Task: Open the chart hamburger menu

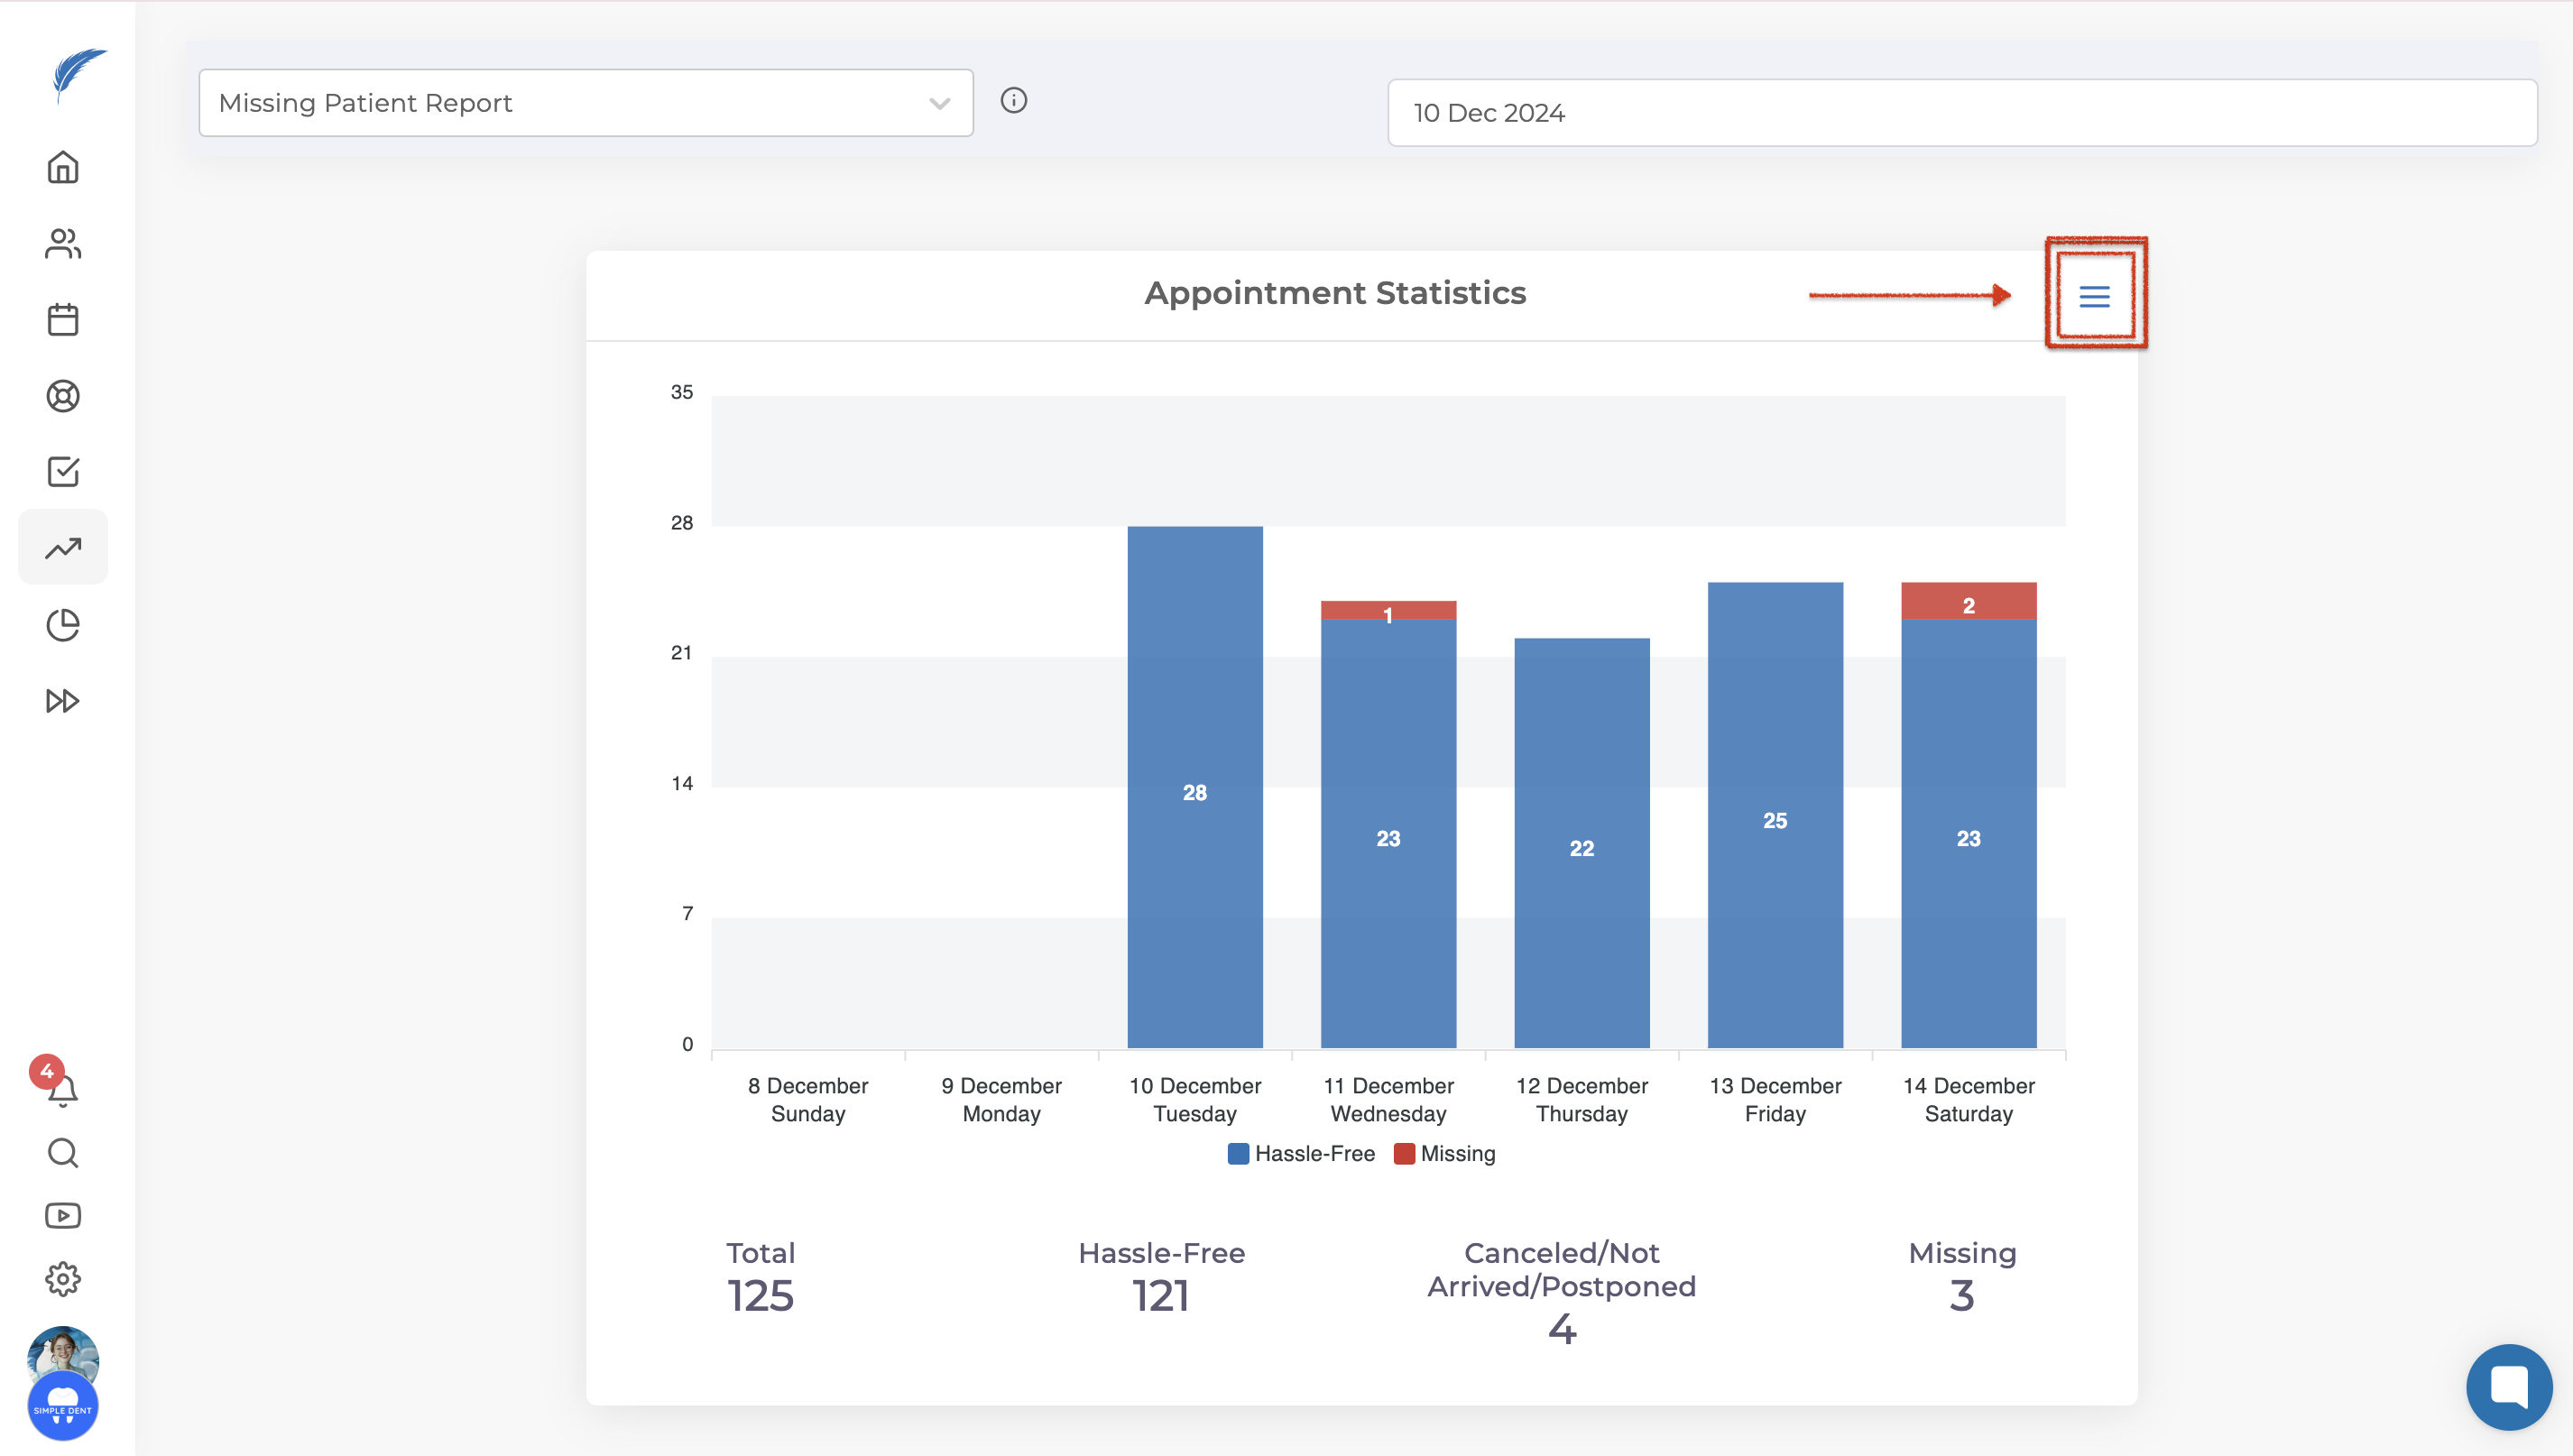Action: 2094,296
